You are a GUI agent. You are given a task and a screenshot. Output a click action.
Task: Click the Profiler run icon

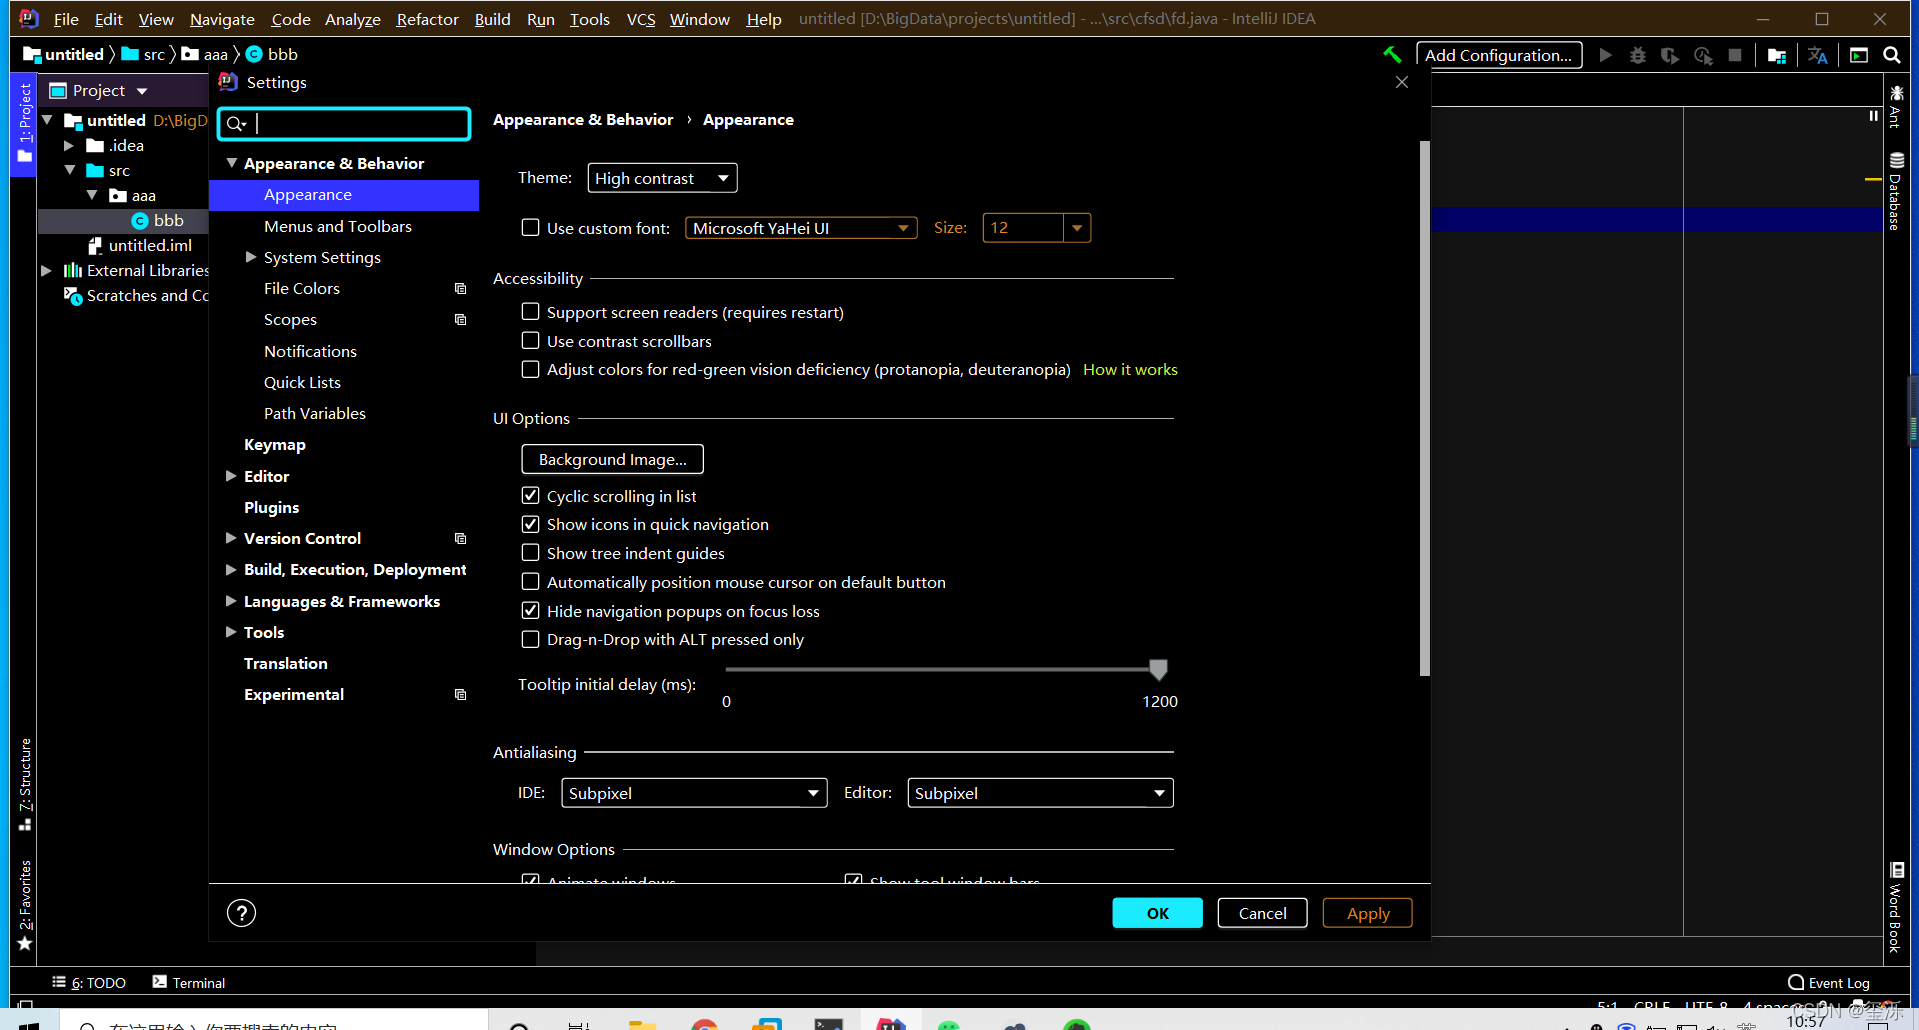1703,55
